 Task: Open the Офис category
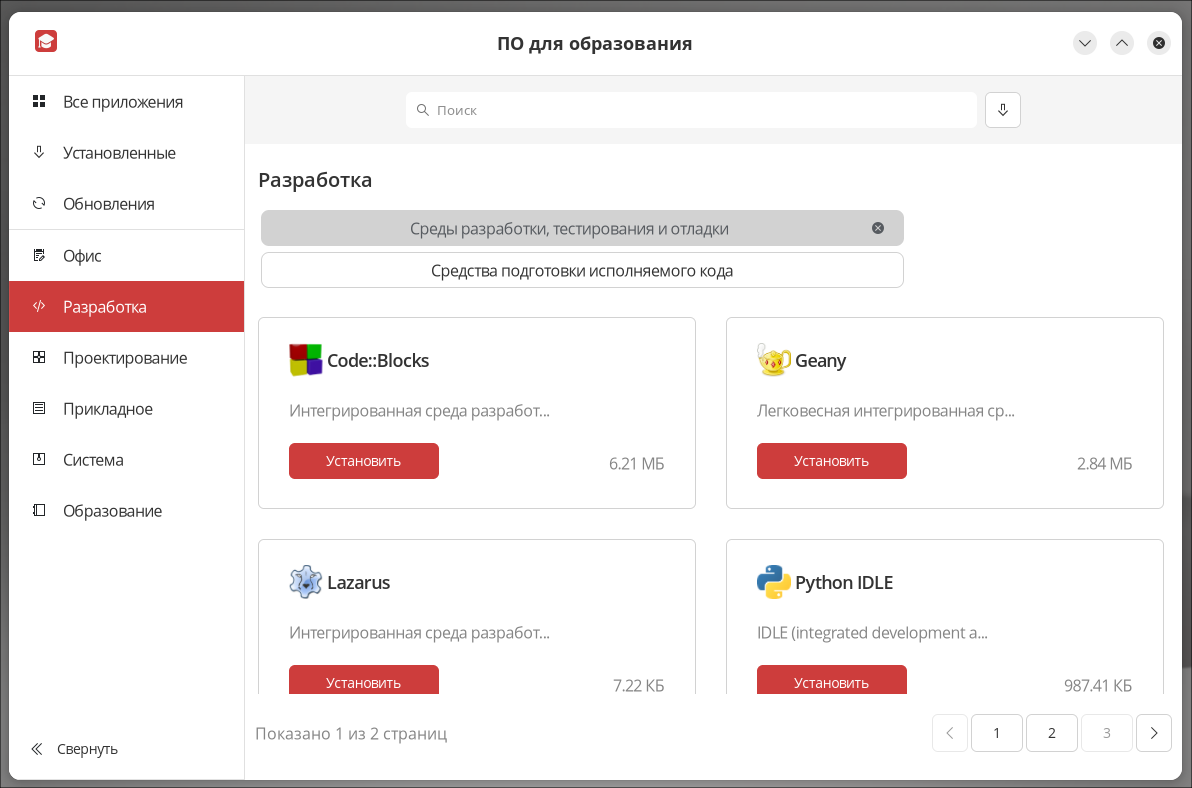[x=126, y=255]
